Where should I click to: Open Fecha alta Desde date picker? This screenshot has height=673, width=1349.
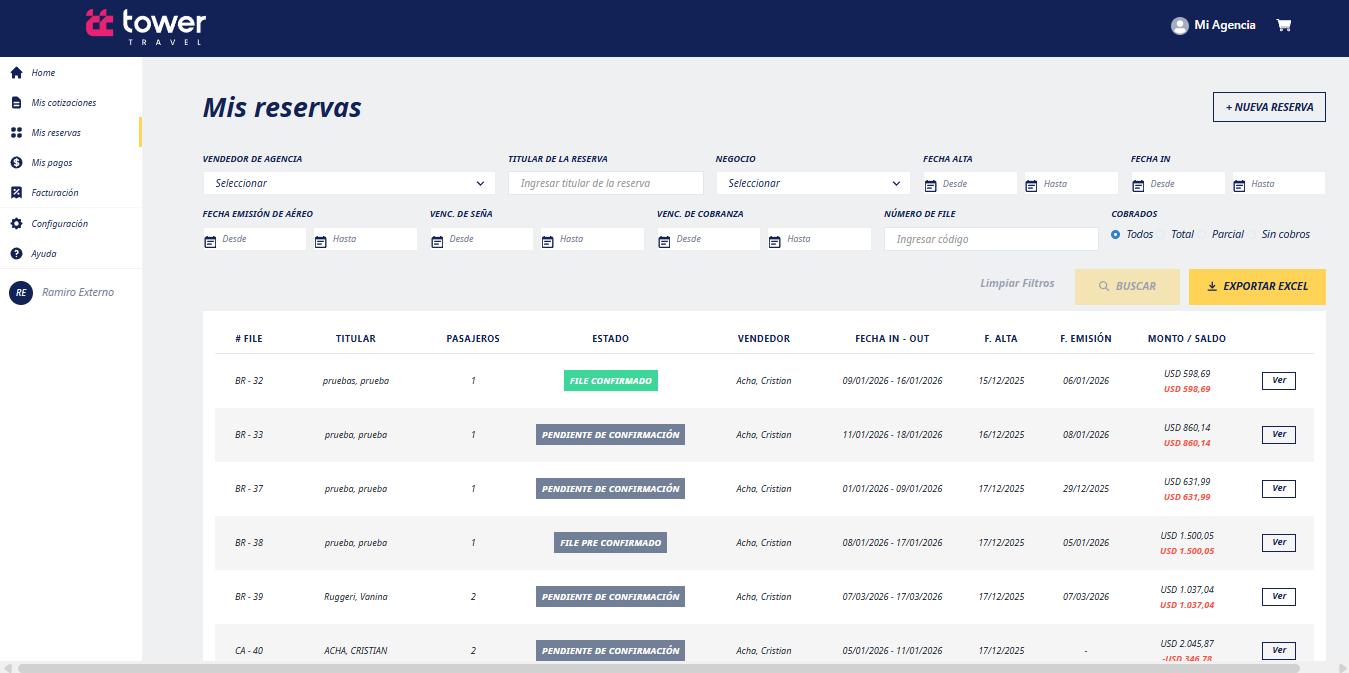click(x=968, y=184)
